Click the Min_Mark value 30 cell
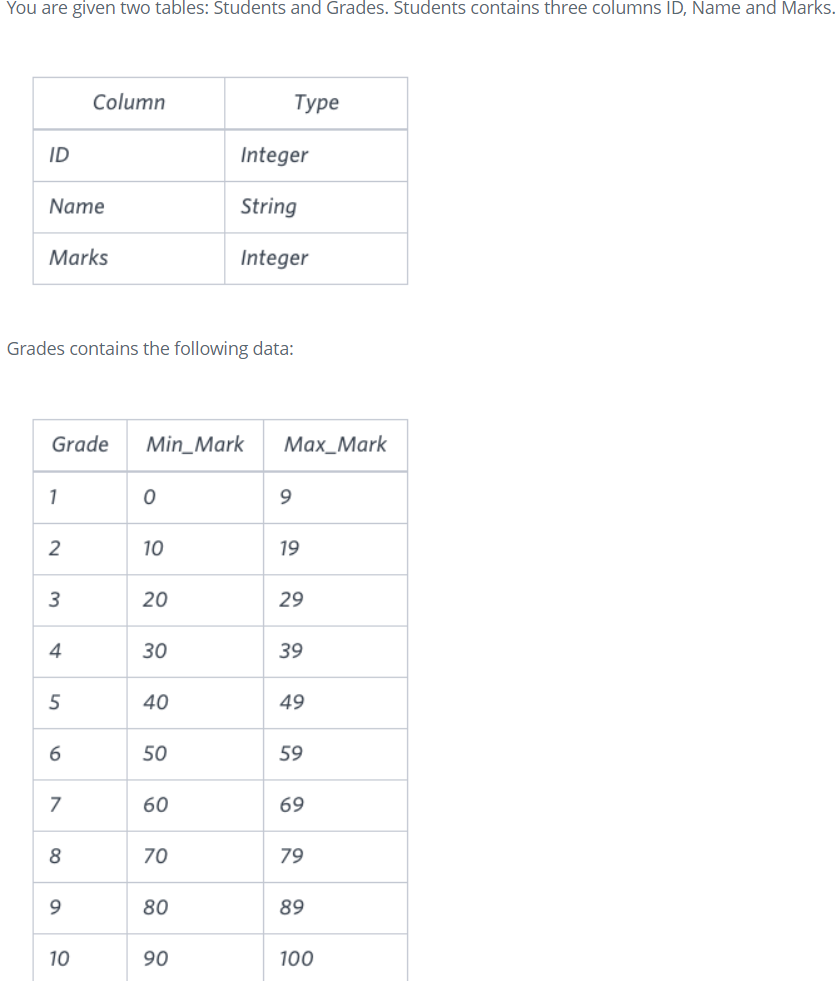 click(195, 651)
